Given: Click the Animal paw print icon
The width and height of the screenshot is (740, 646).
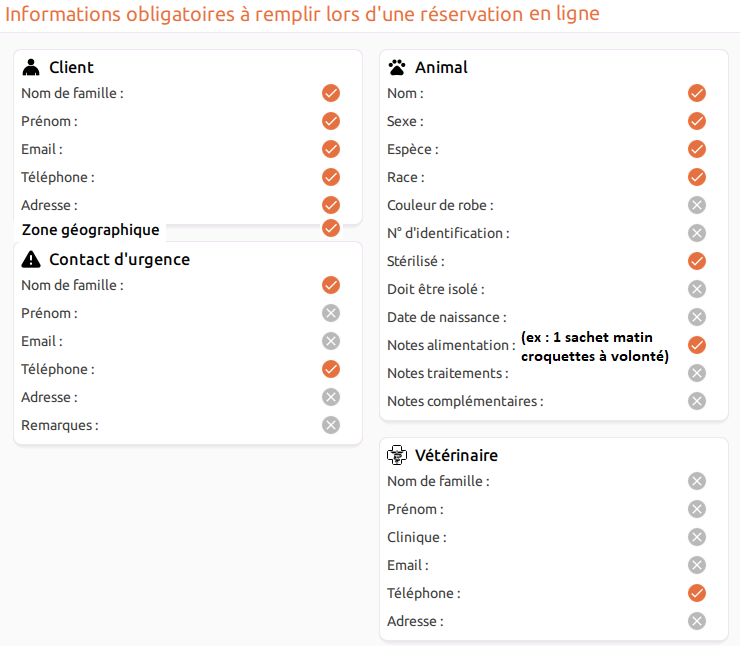Looking at the screenshot, I should click(x=397, y=67).
